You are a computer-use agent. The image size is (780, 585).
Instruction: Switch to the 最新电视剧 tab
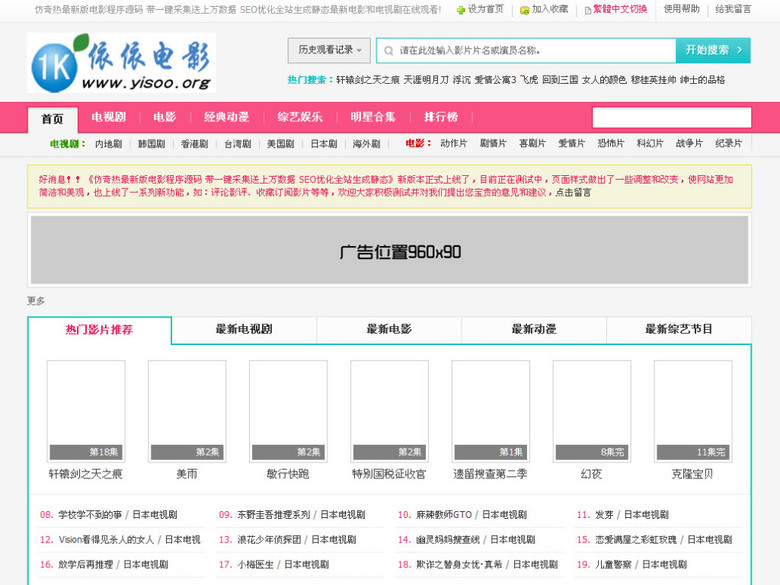[x=244, y=329]
